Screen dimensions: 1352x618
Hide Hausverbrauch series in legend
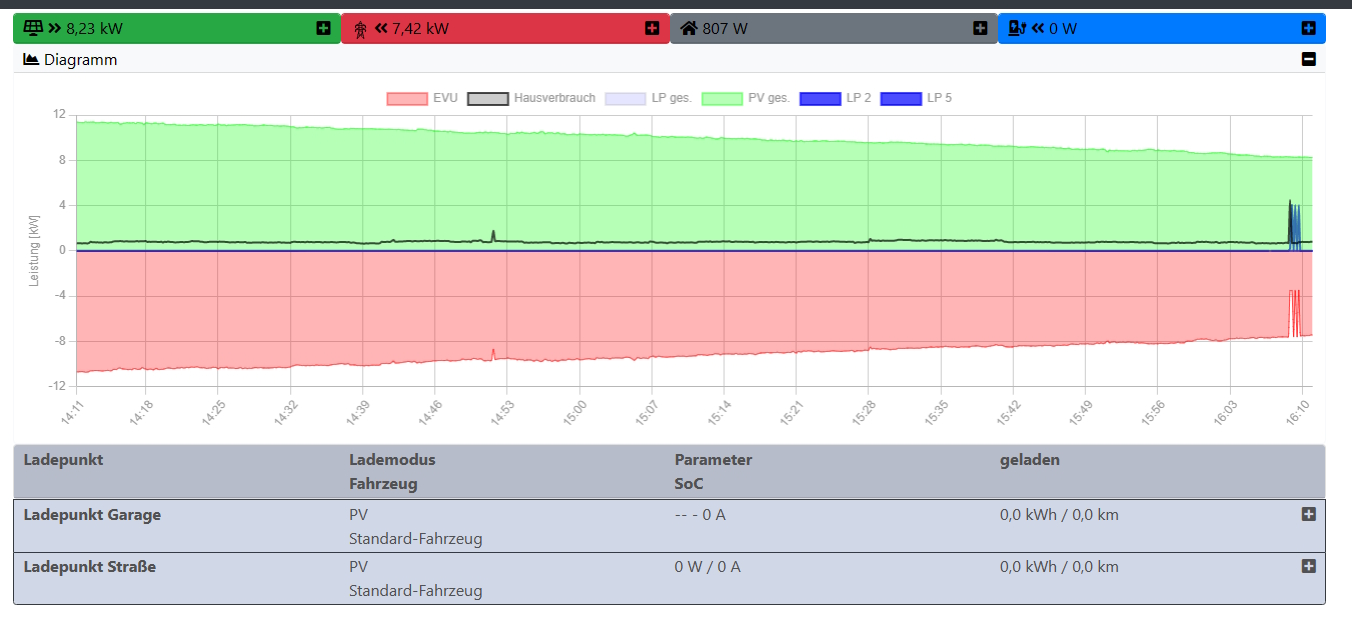[531, 98]
